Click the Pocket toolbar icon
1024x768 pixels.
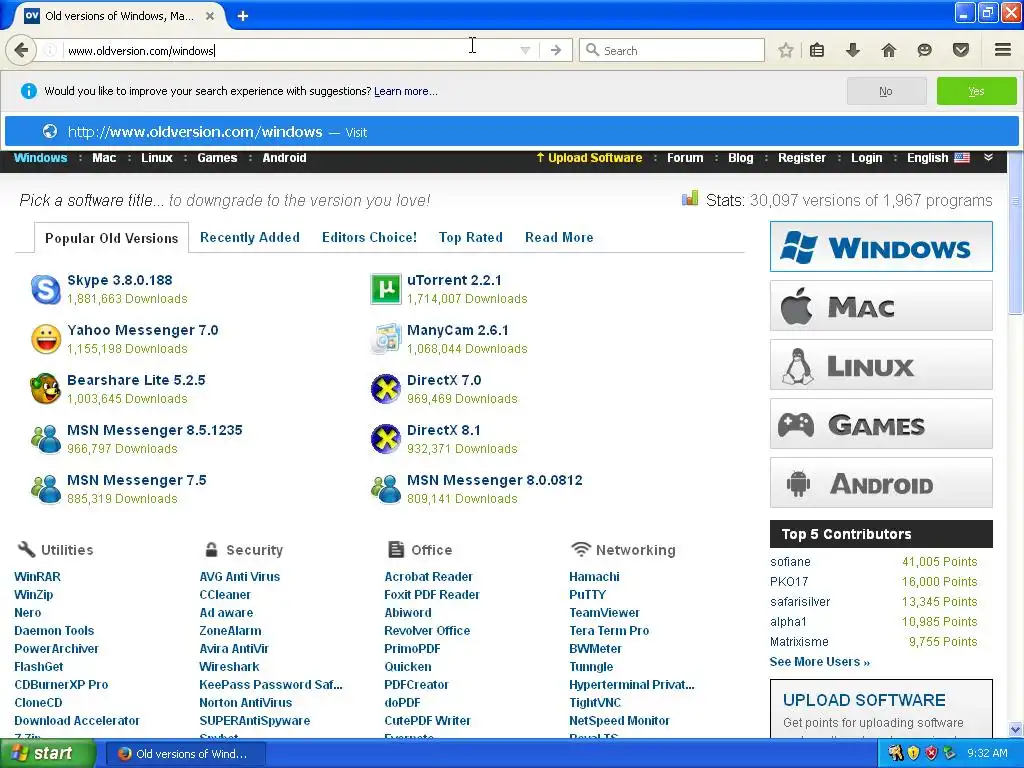point(961,50)
